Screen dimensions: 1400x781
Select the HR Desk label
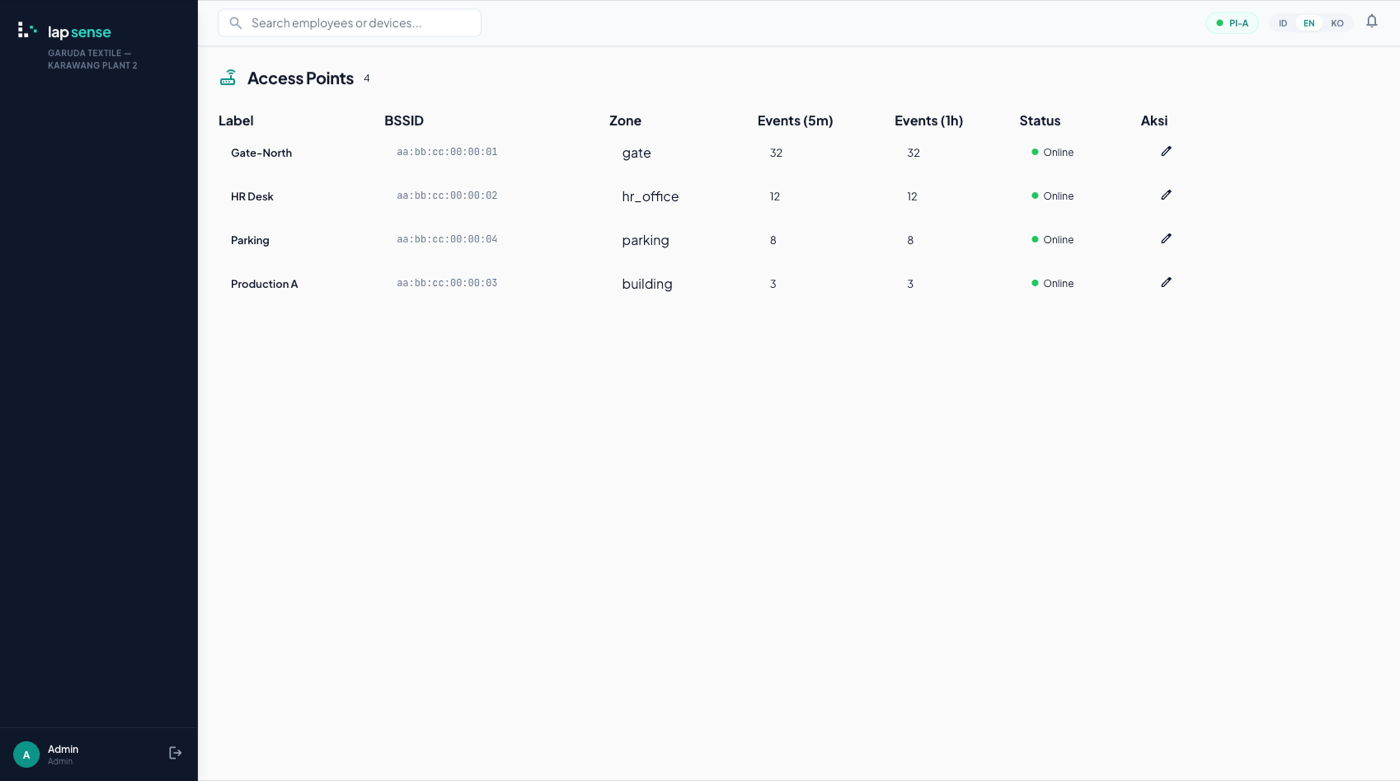point(252,197)
